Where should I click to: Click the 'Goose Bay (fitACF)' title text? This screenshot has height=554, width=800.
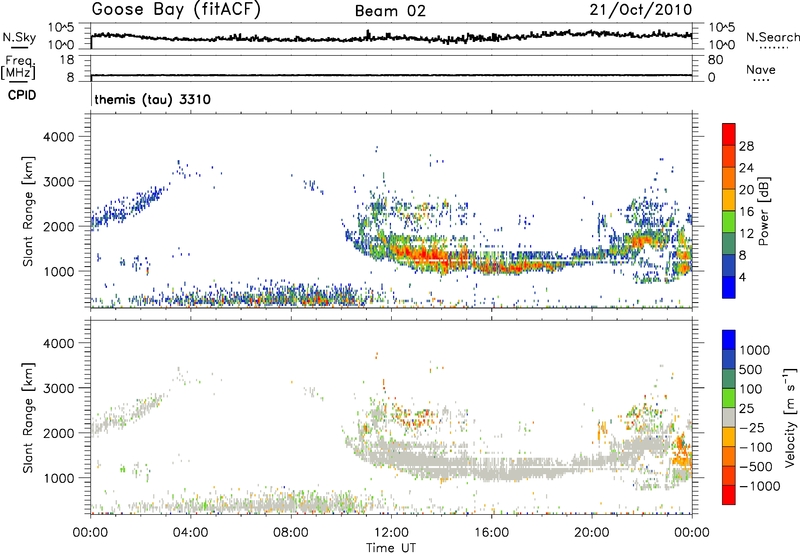coord(176,10)
